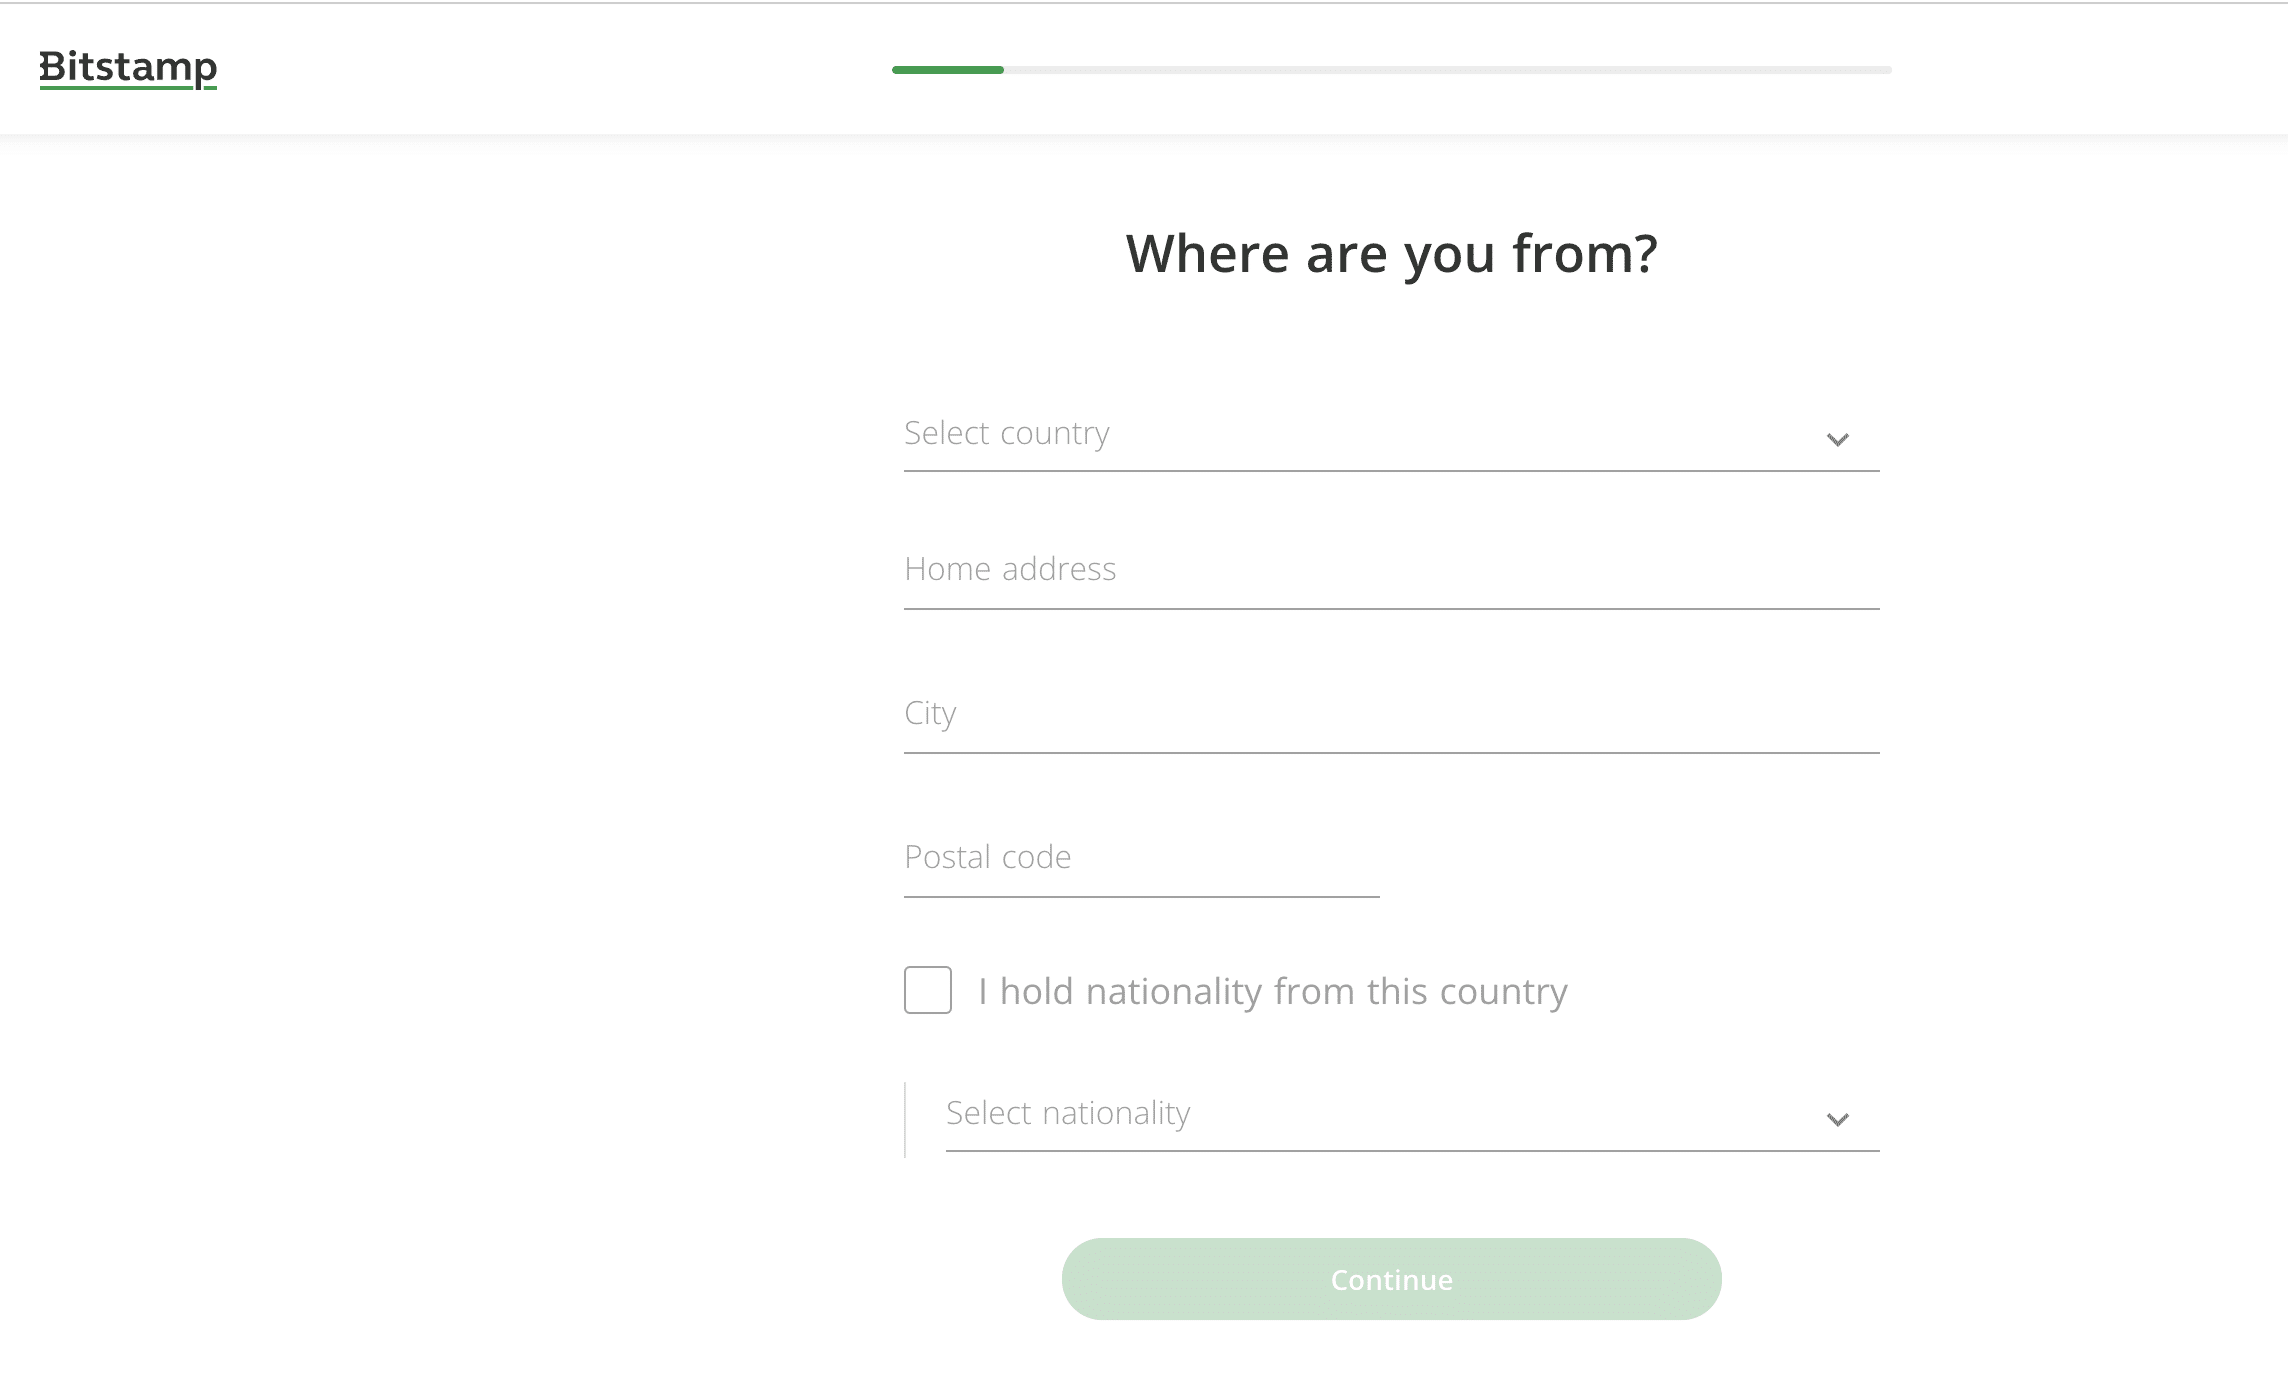Focus the Home address field

(1392, 570)
